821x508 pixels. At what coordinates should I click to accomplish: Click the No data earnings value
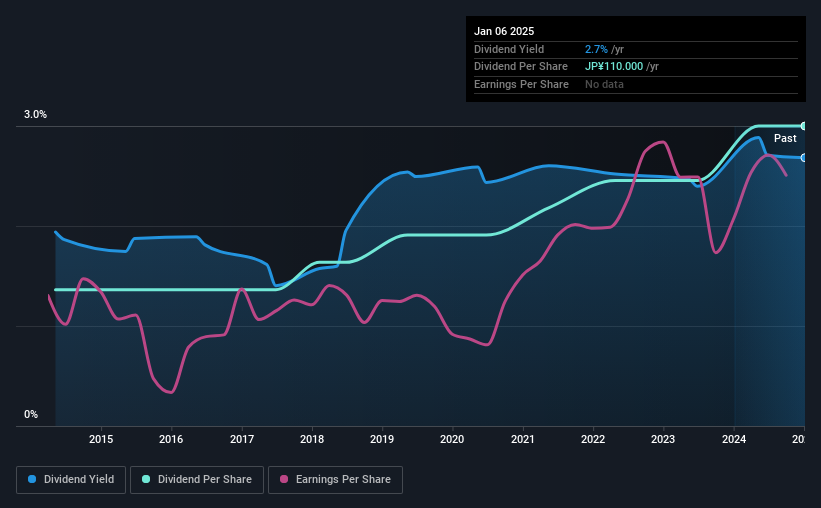coord(604,84)
